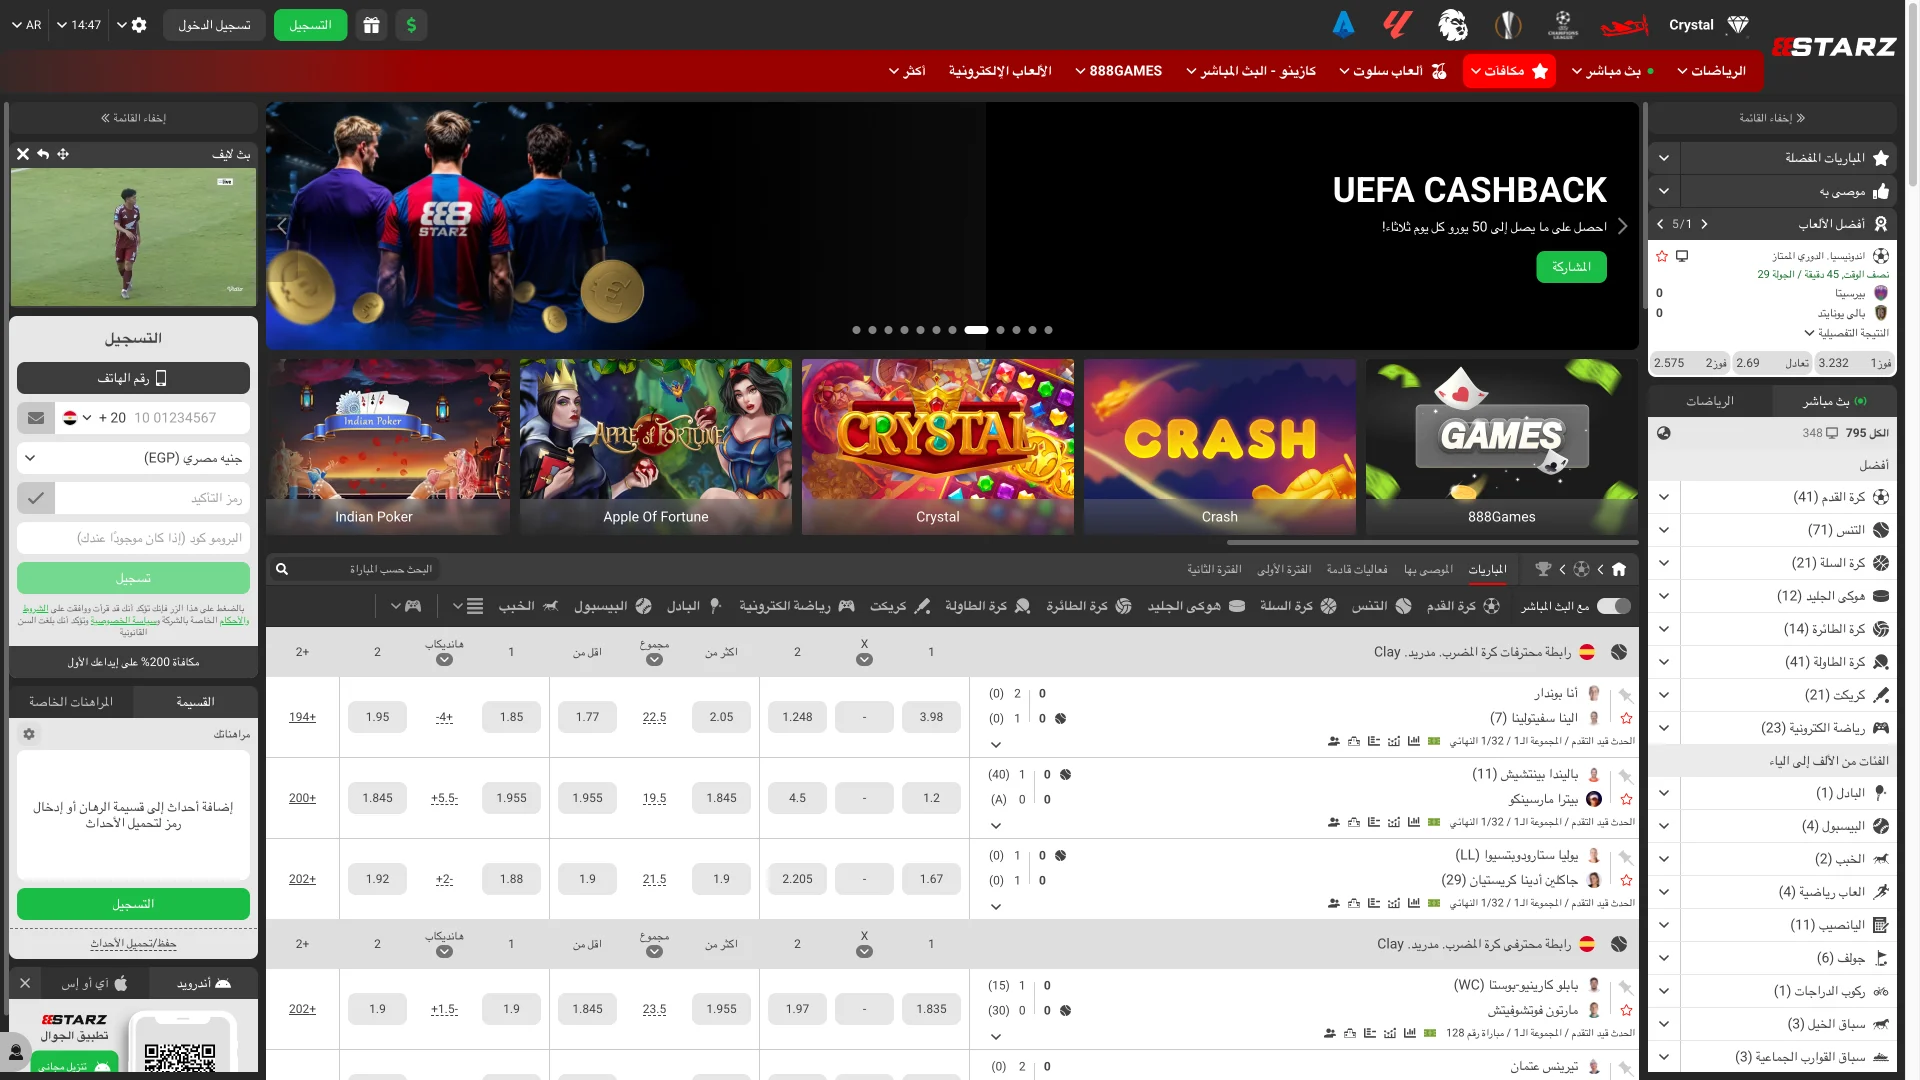The width and height of the screenshot is (1920, 1080).
Task: Click the home icon in matches bar
Action: pos(1619,569)
